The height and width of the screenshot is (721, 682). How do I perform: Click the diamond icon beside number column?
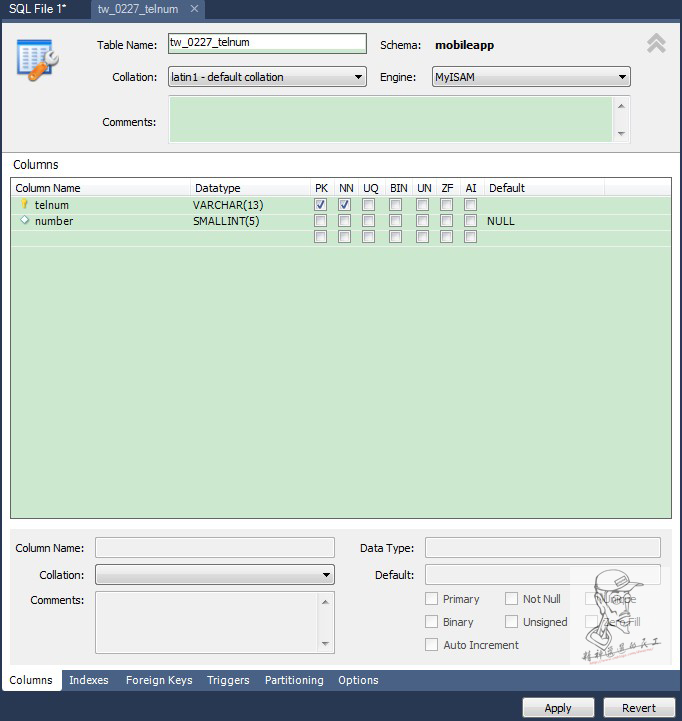click(25, 220)
